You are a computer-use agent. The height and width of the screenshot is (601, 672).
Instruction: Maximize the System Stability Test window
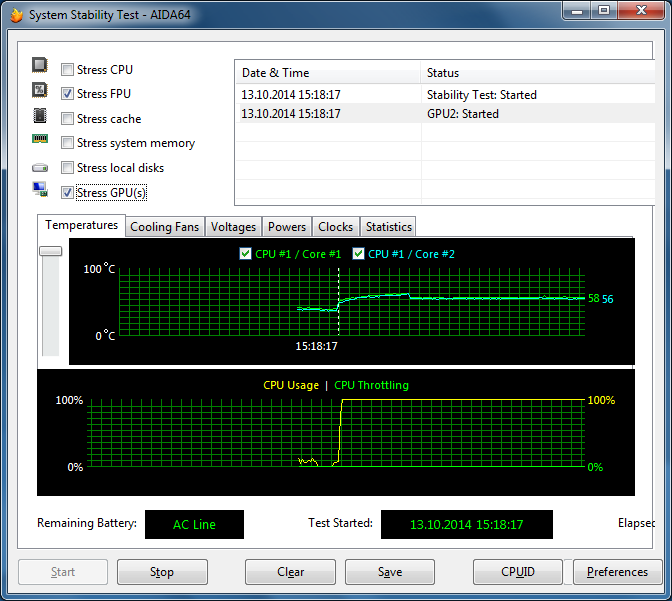pos(604,11)
